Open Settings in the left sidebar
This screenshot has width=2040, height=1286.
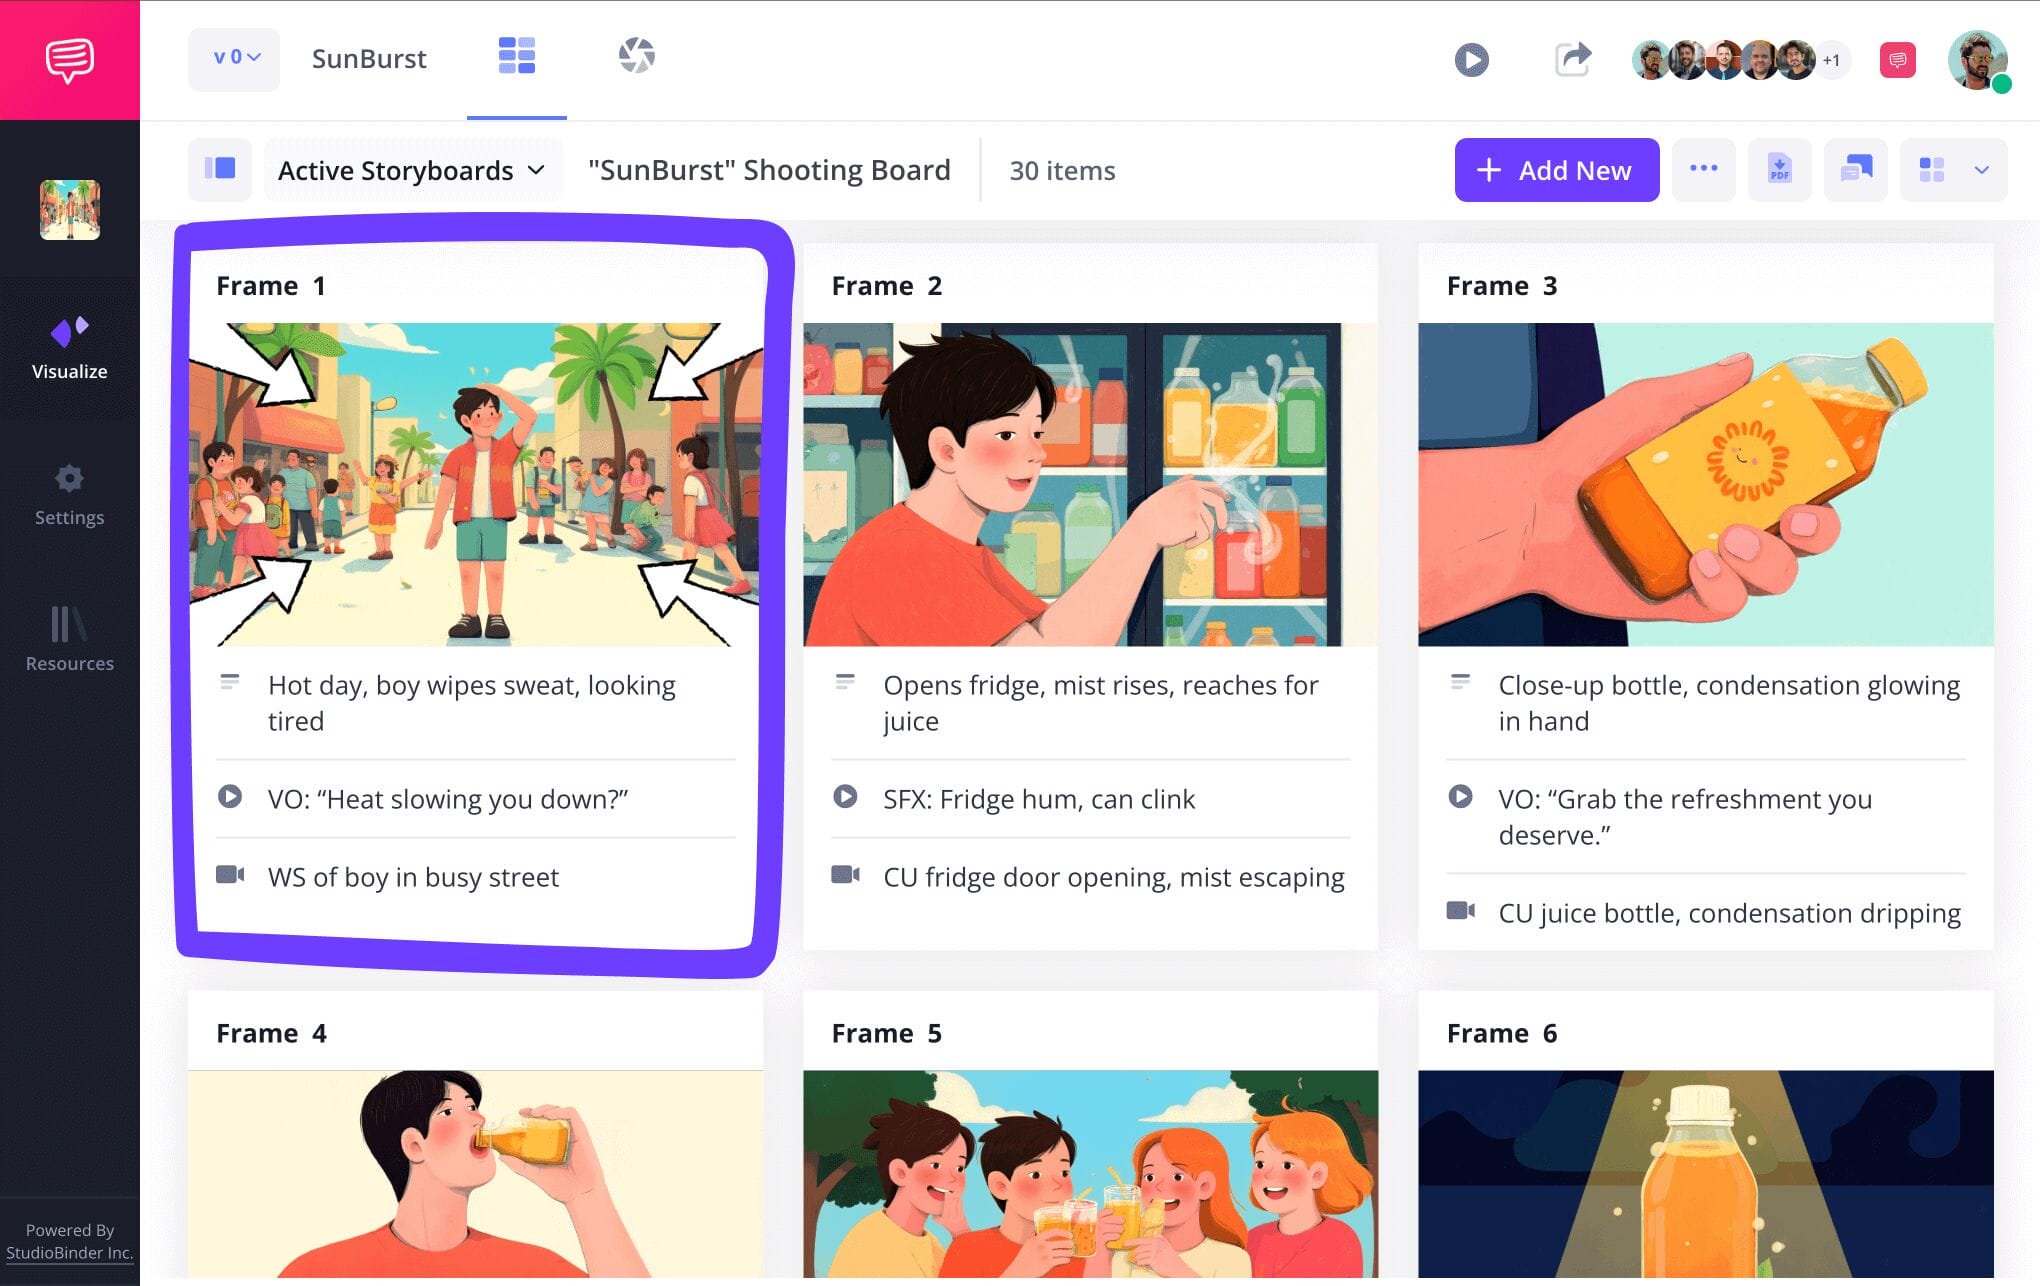pyautogui.click(x=69, y=495)
